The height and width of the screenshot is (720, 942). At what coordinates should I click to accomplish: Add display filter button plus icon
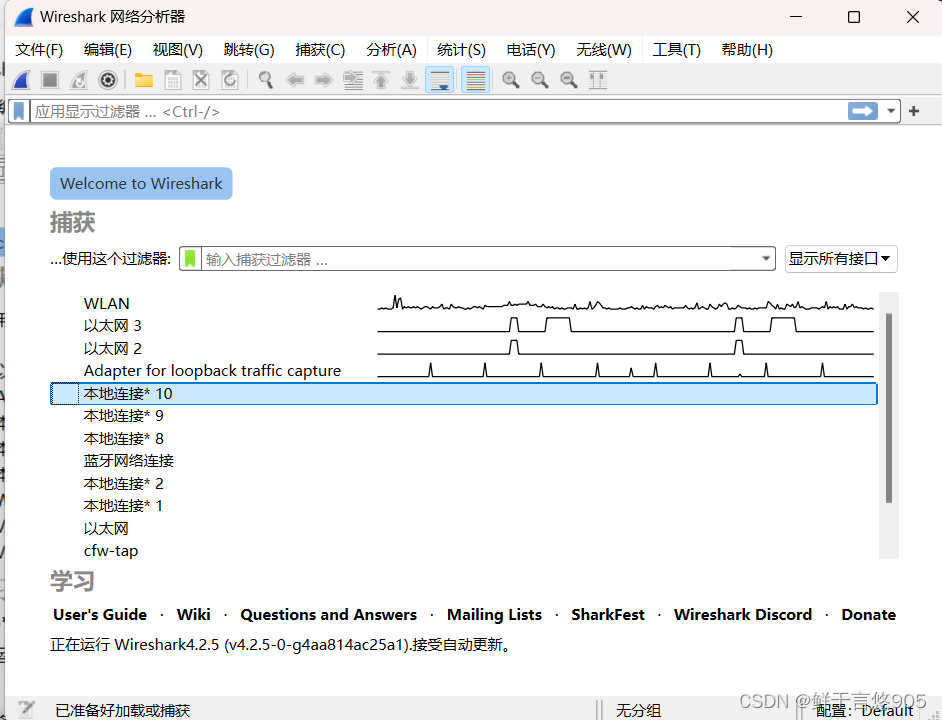point(914,111)
